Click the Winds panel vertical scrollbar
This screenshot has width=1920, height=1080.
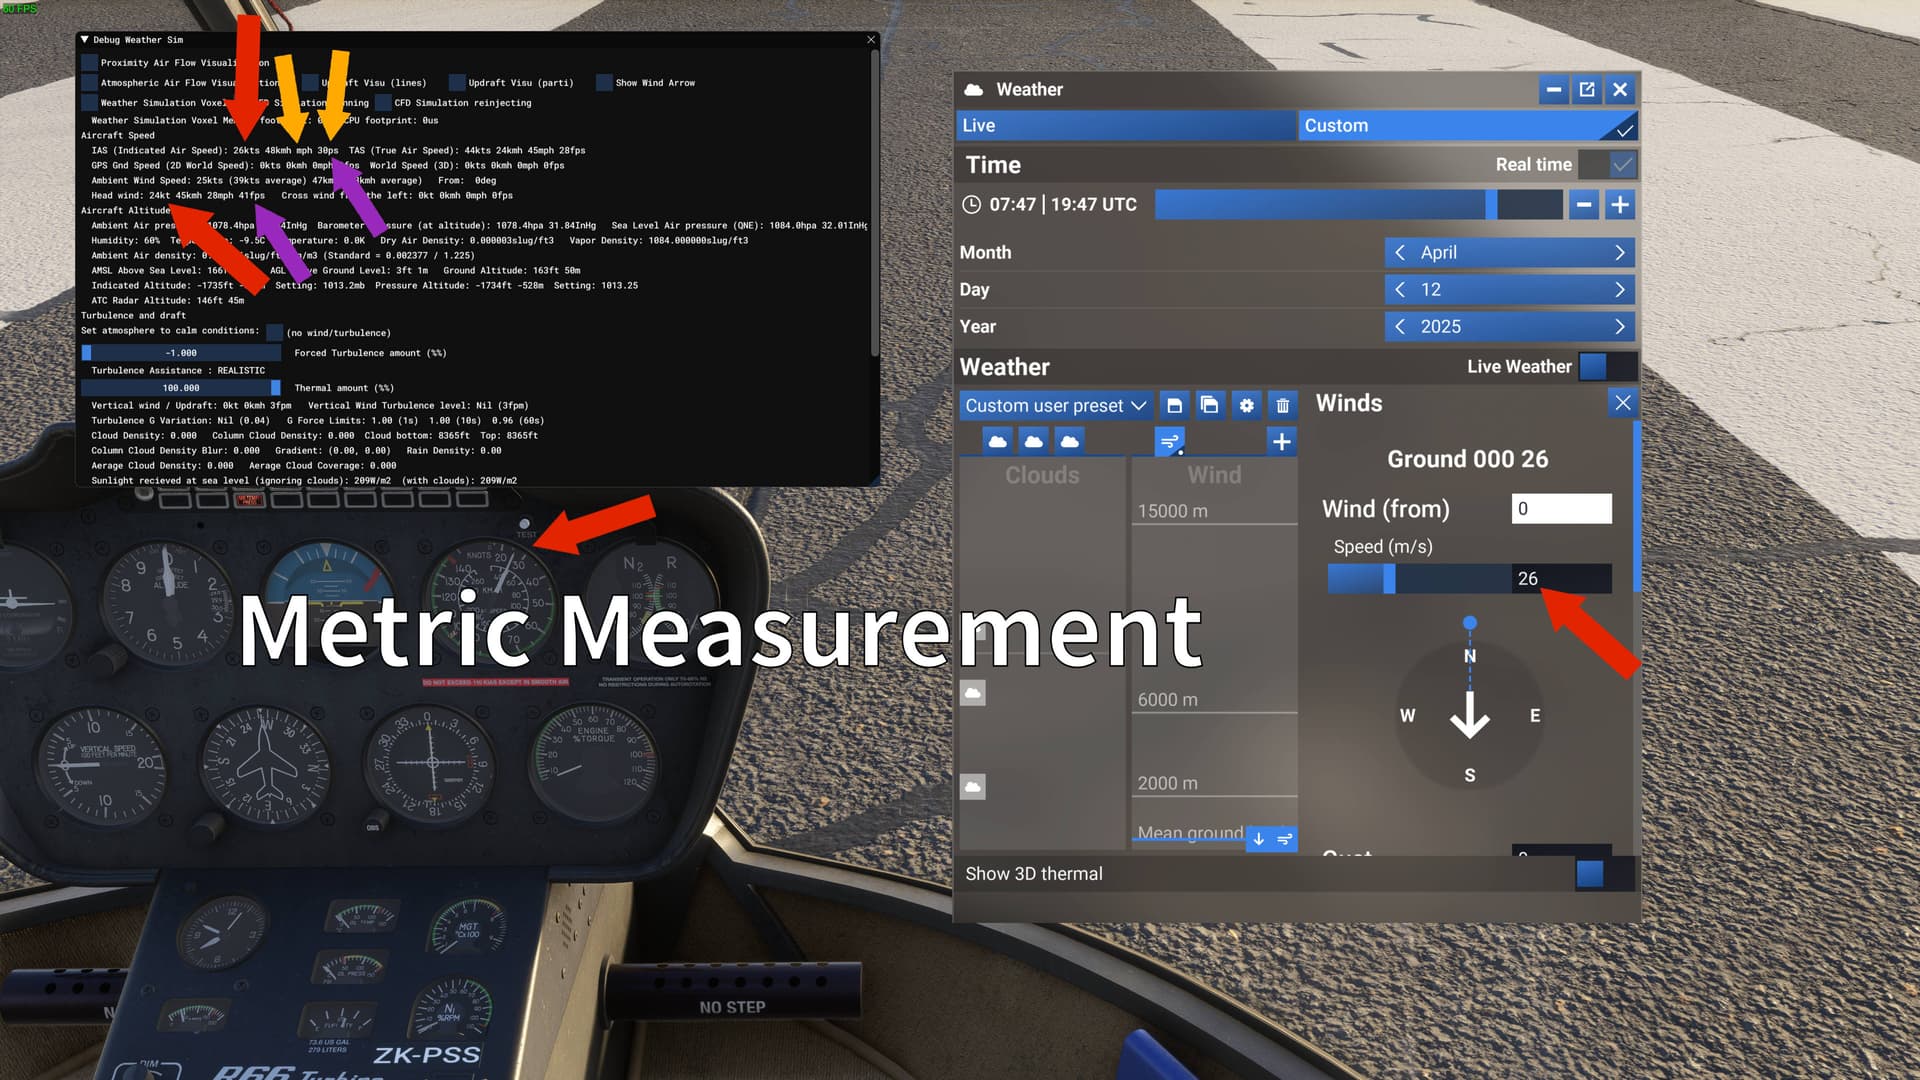pyautogui.click(x=1636, y=506)
